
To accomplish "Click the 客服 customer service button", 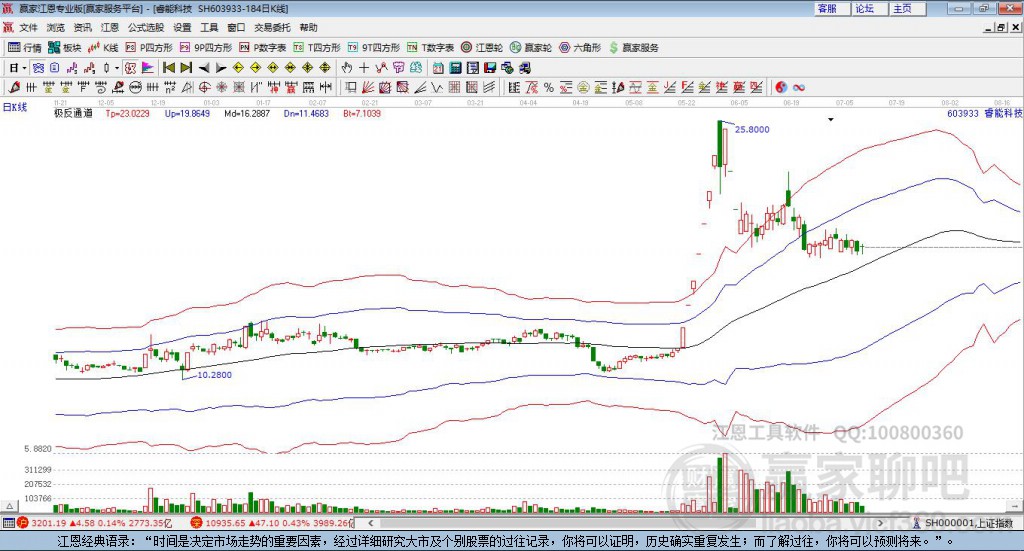I will tap(832, 8).
